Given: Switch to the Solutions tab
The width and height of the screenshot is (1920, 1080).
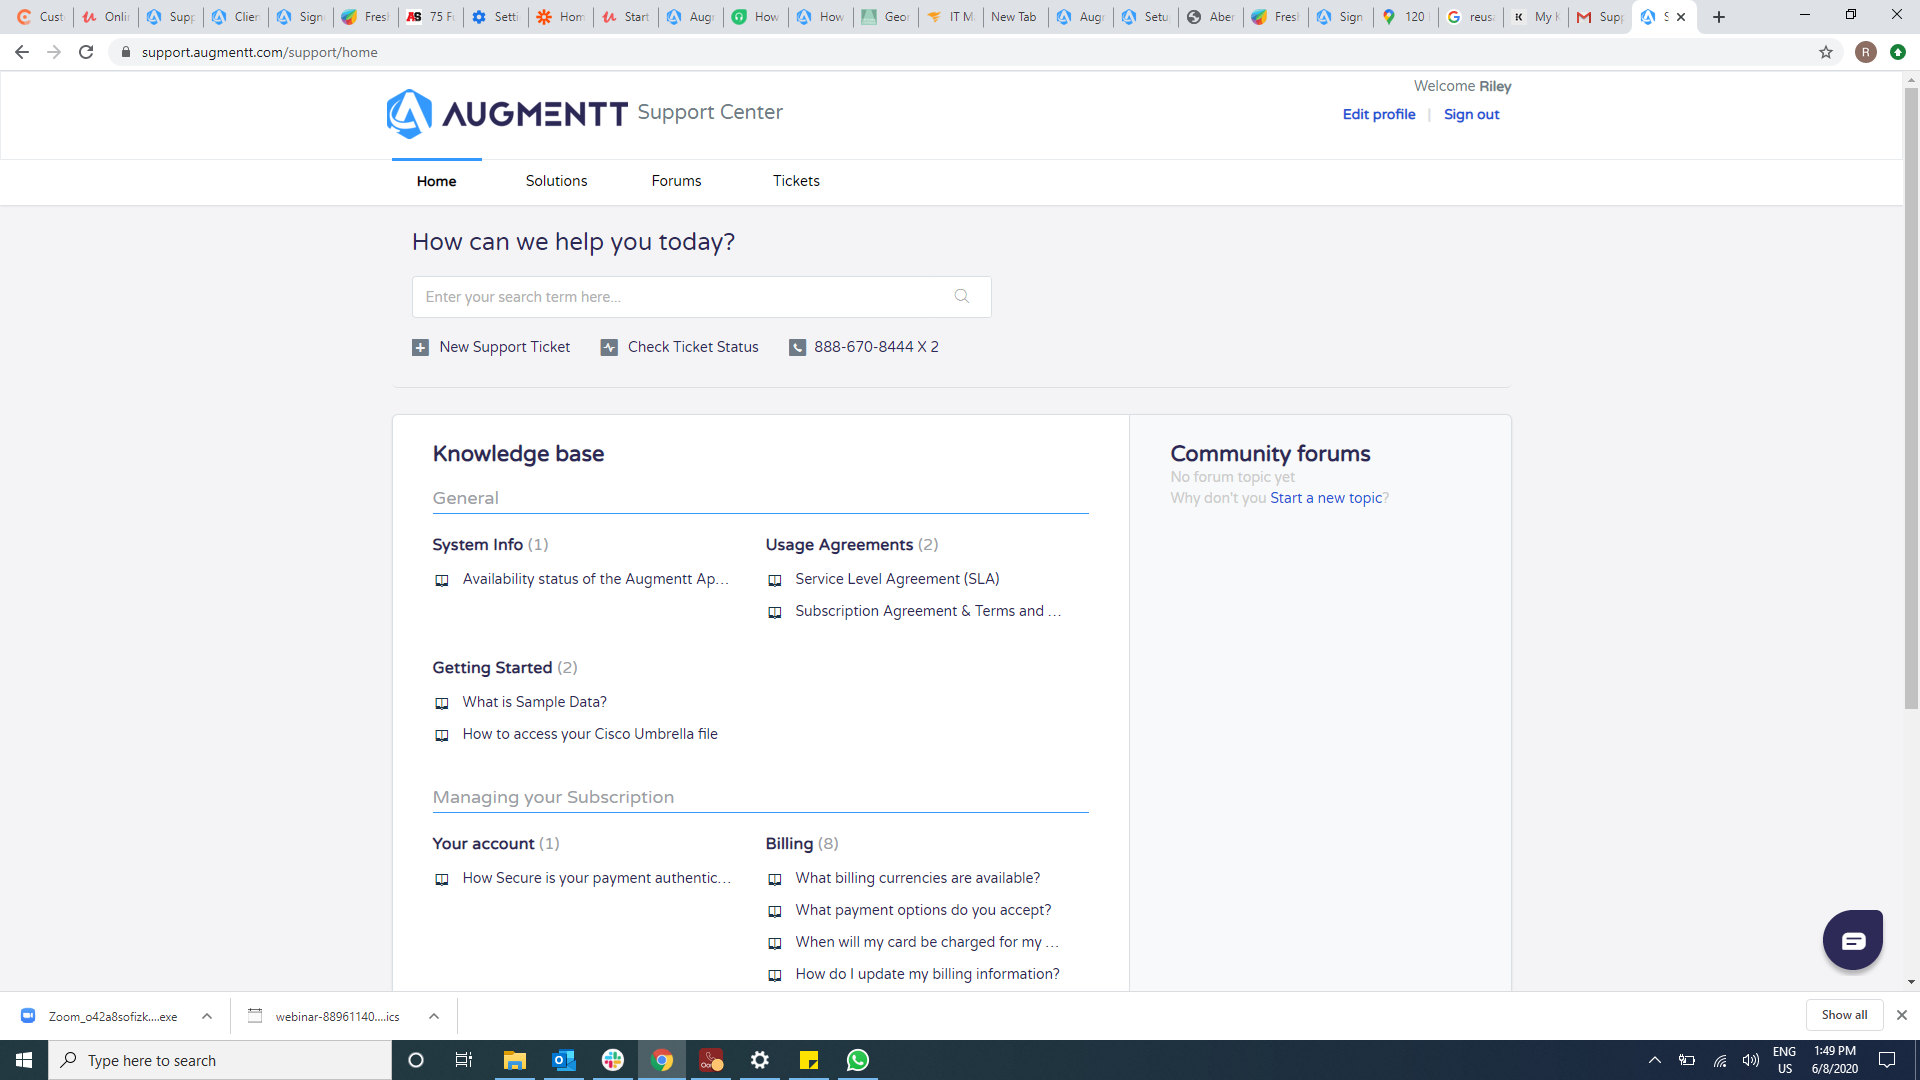Looking at the screenshot, I should pos(556,181).
